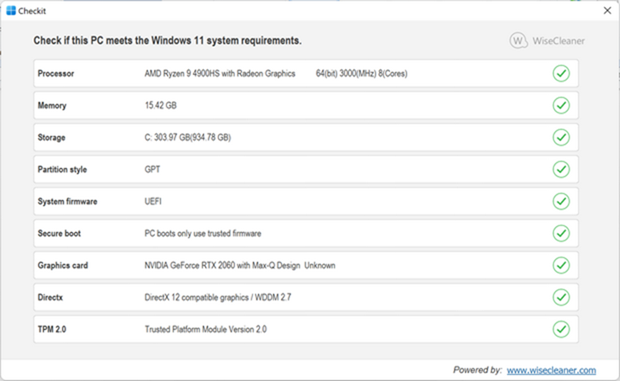The width and height of the screenshot is (620, 381).
Task: Click the System firmware checkmark icon
Action: click(561, 201)
